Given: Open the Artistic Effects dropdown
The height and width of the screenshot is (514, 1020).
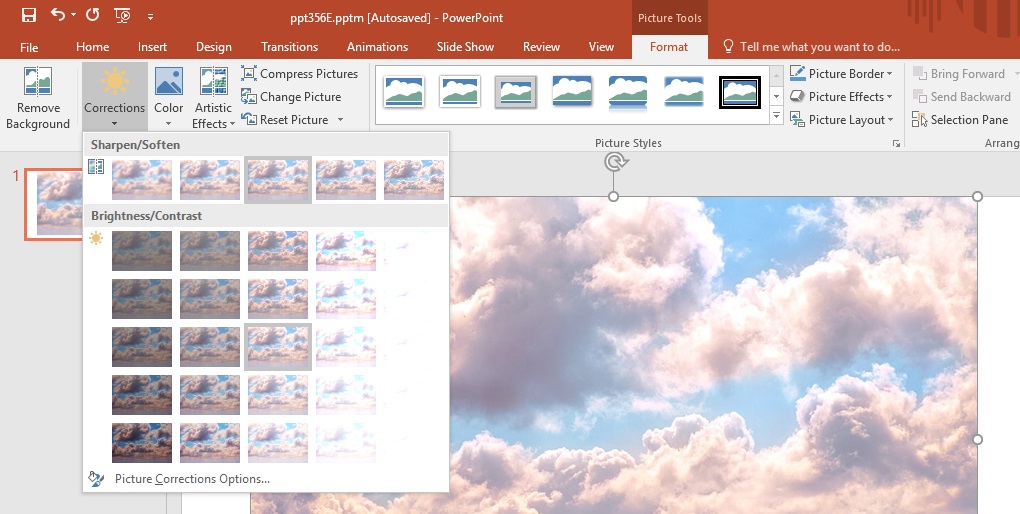Looking at the screenshot, I should (x=213, y=98).
